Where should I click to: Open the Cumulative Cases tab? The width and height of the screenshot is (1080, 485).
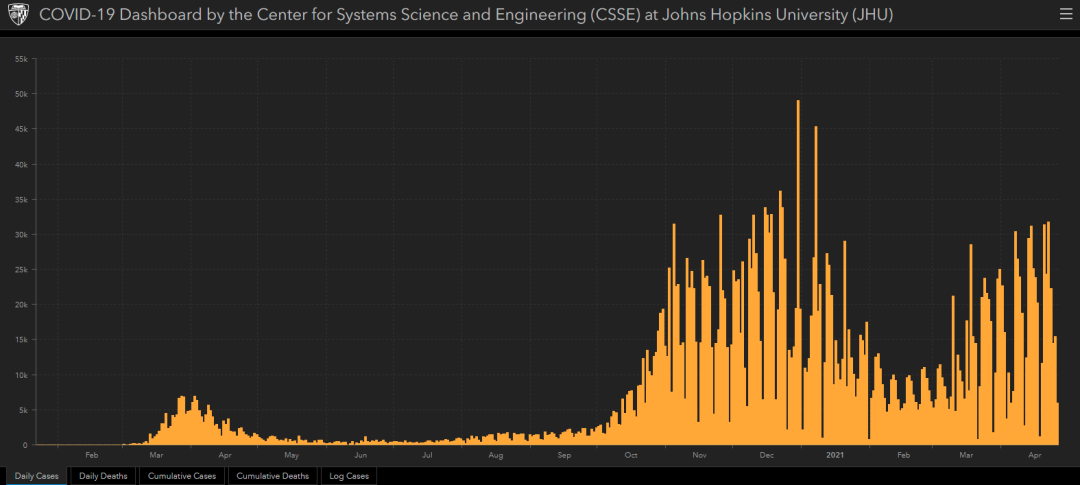pos(182,476)
